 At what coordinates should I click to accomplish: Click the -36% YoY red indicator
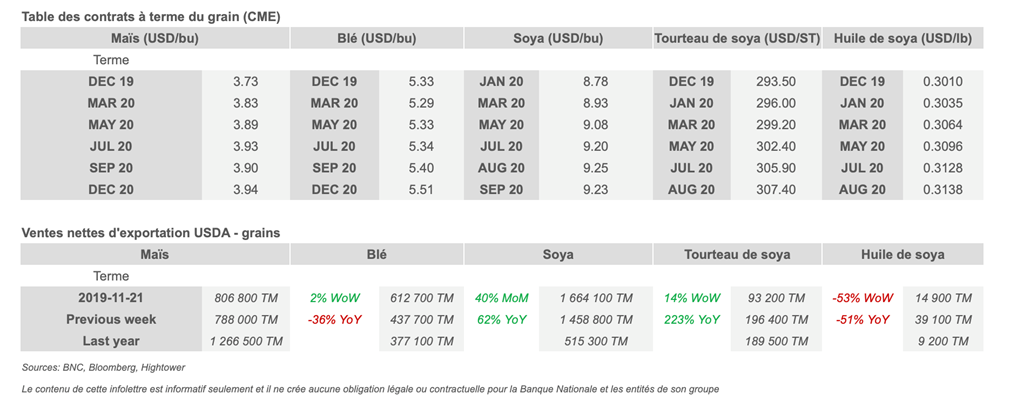tap(335, 320)
